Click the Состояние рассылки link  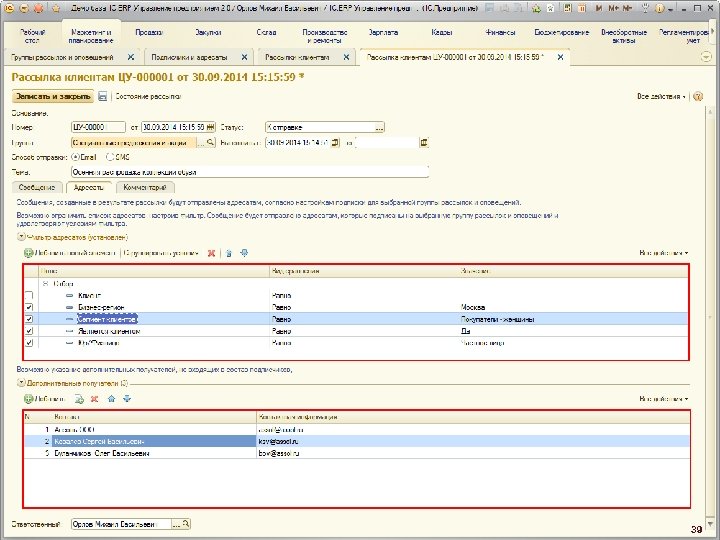147,97
